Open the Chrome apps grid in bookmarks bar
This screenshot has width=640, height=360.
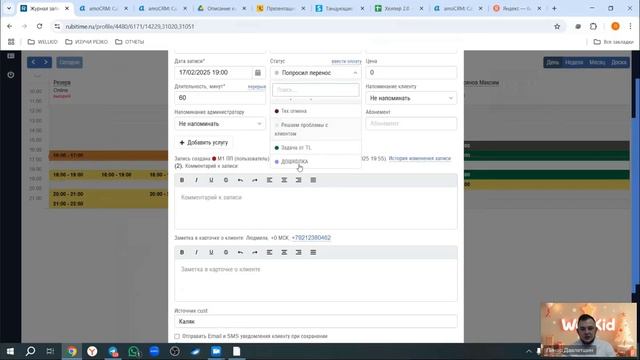(x=11, y=42)
